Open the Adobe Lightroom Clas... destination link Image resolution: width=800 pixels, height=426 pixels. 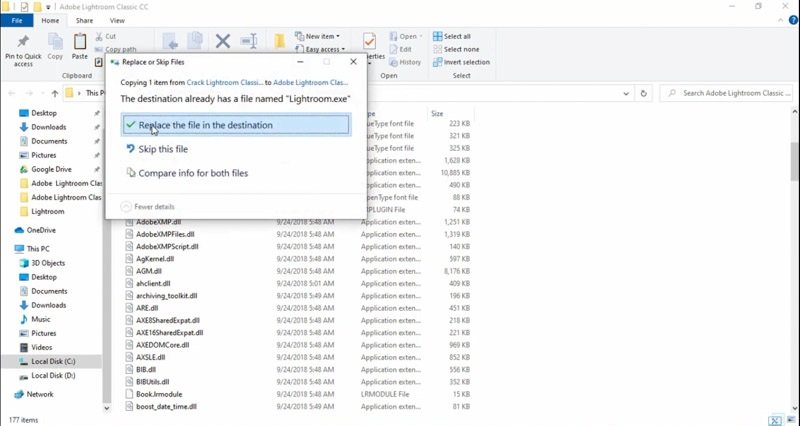tap(311, 82)
